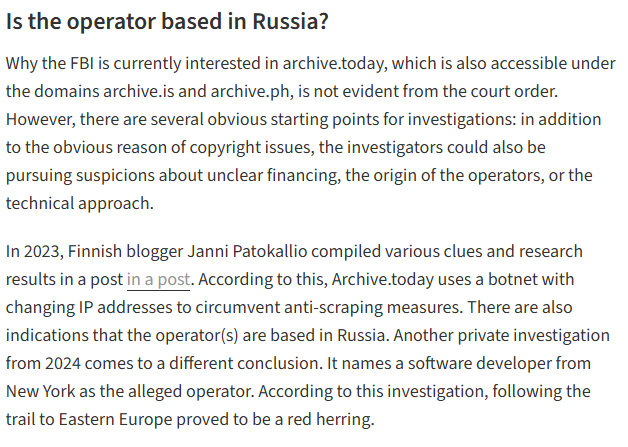Image resolution: width=628 pixels, height=447 pixels.
Task: Click the phrase "technical approach"
Action: 79,203
